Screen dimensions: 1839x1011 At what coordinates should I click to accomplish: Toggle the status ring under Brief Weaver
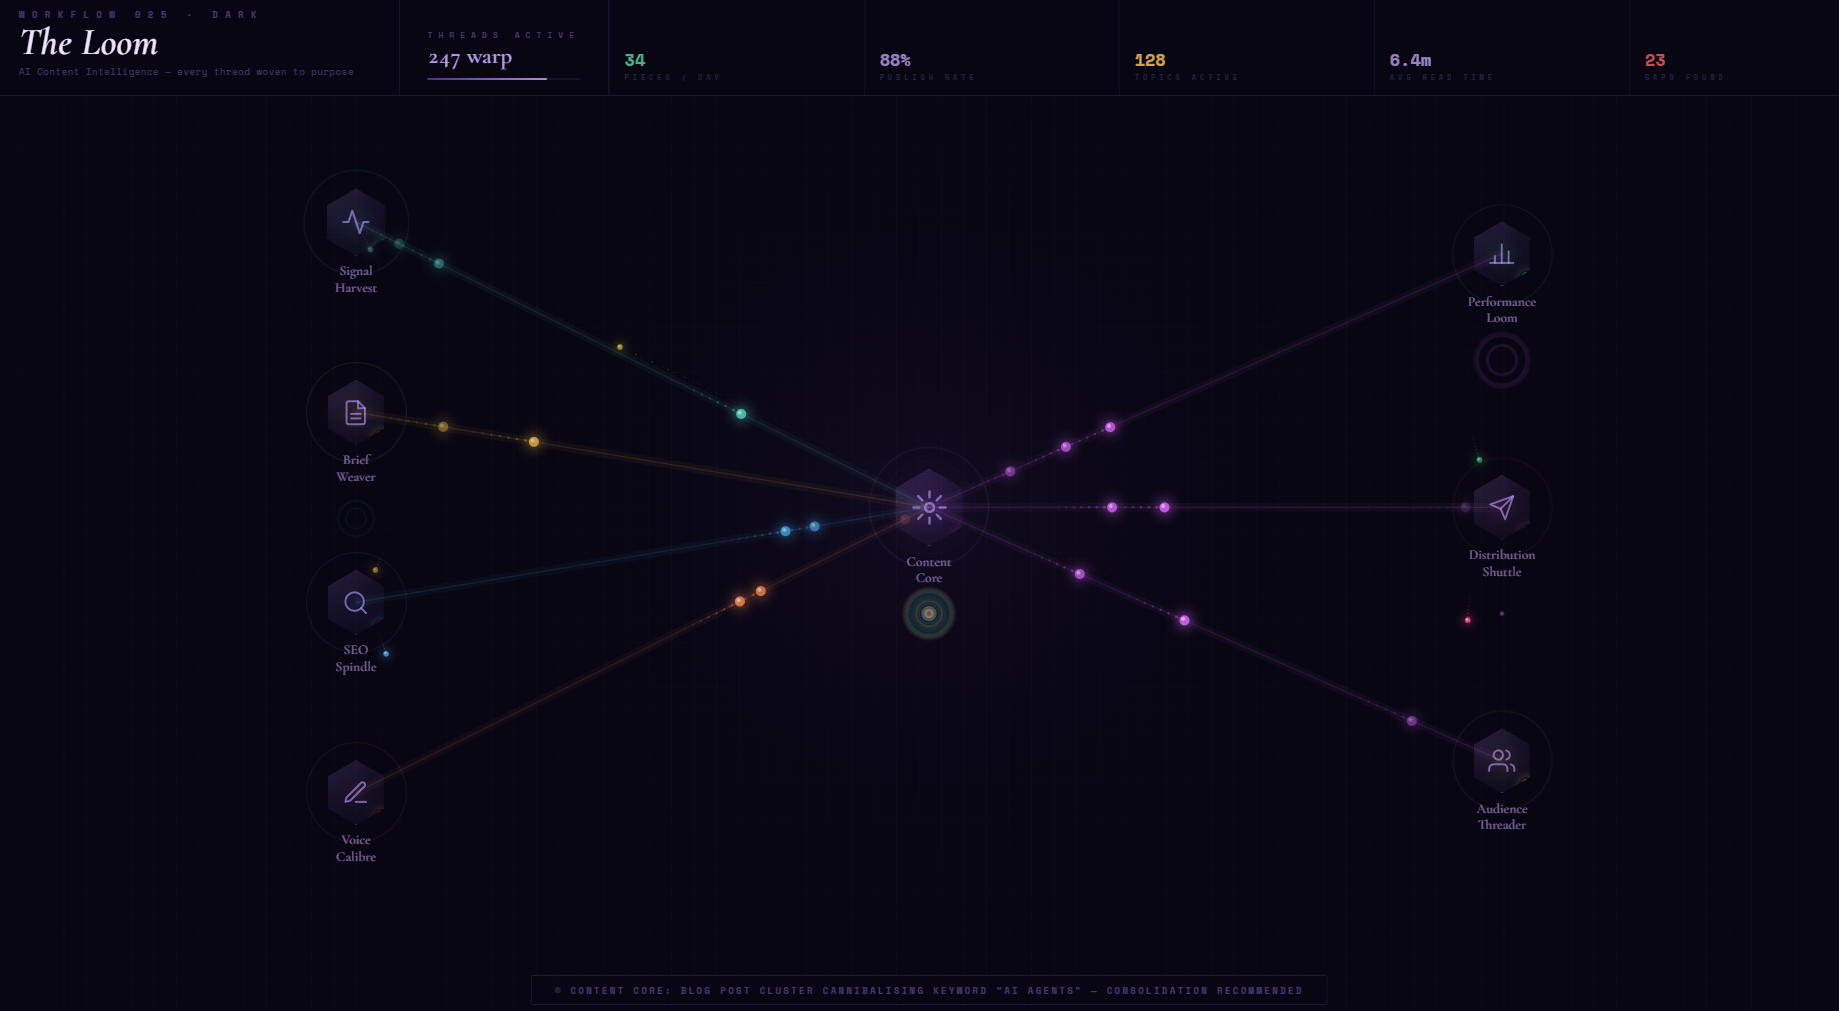coord(356,518)
